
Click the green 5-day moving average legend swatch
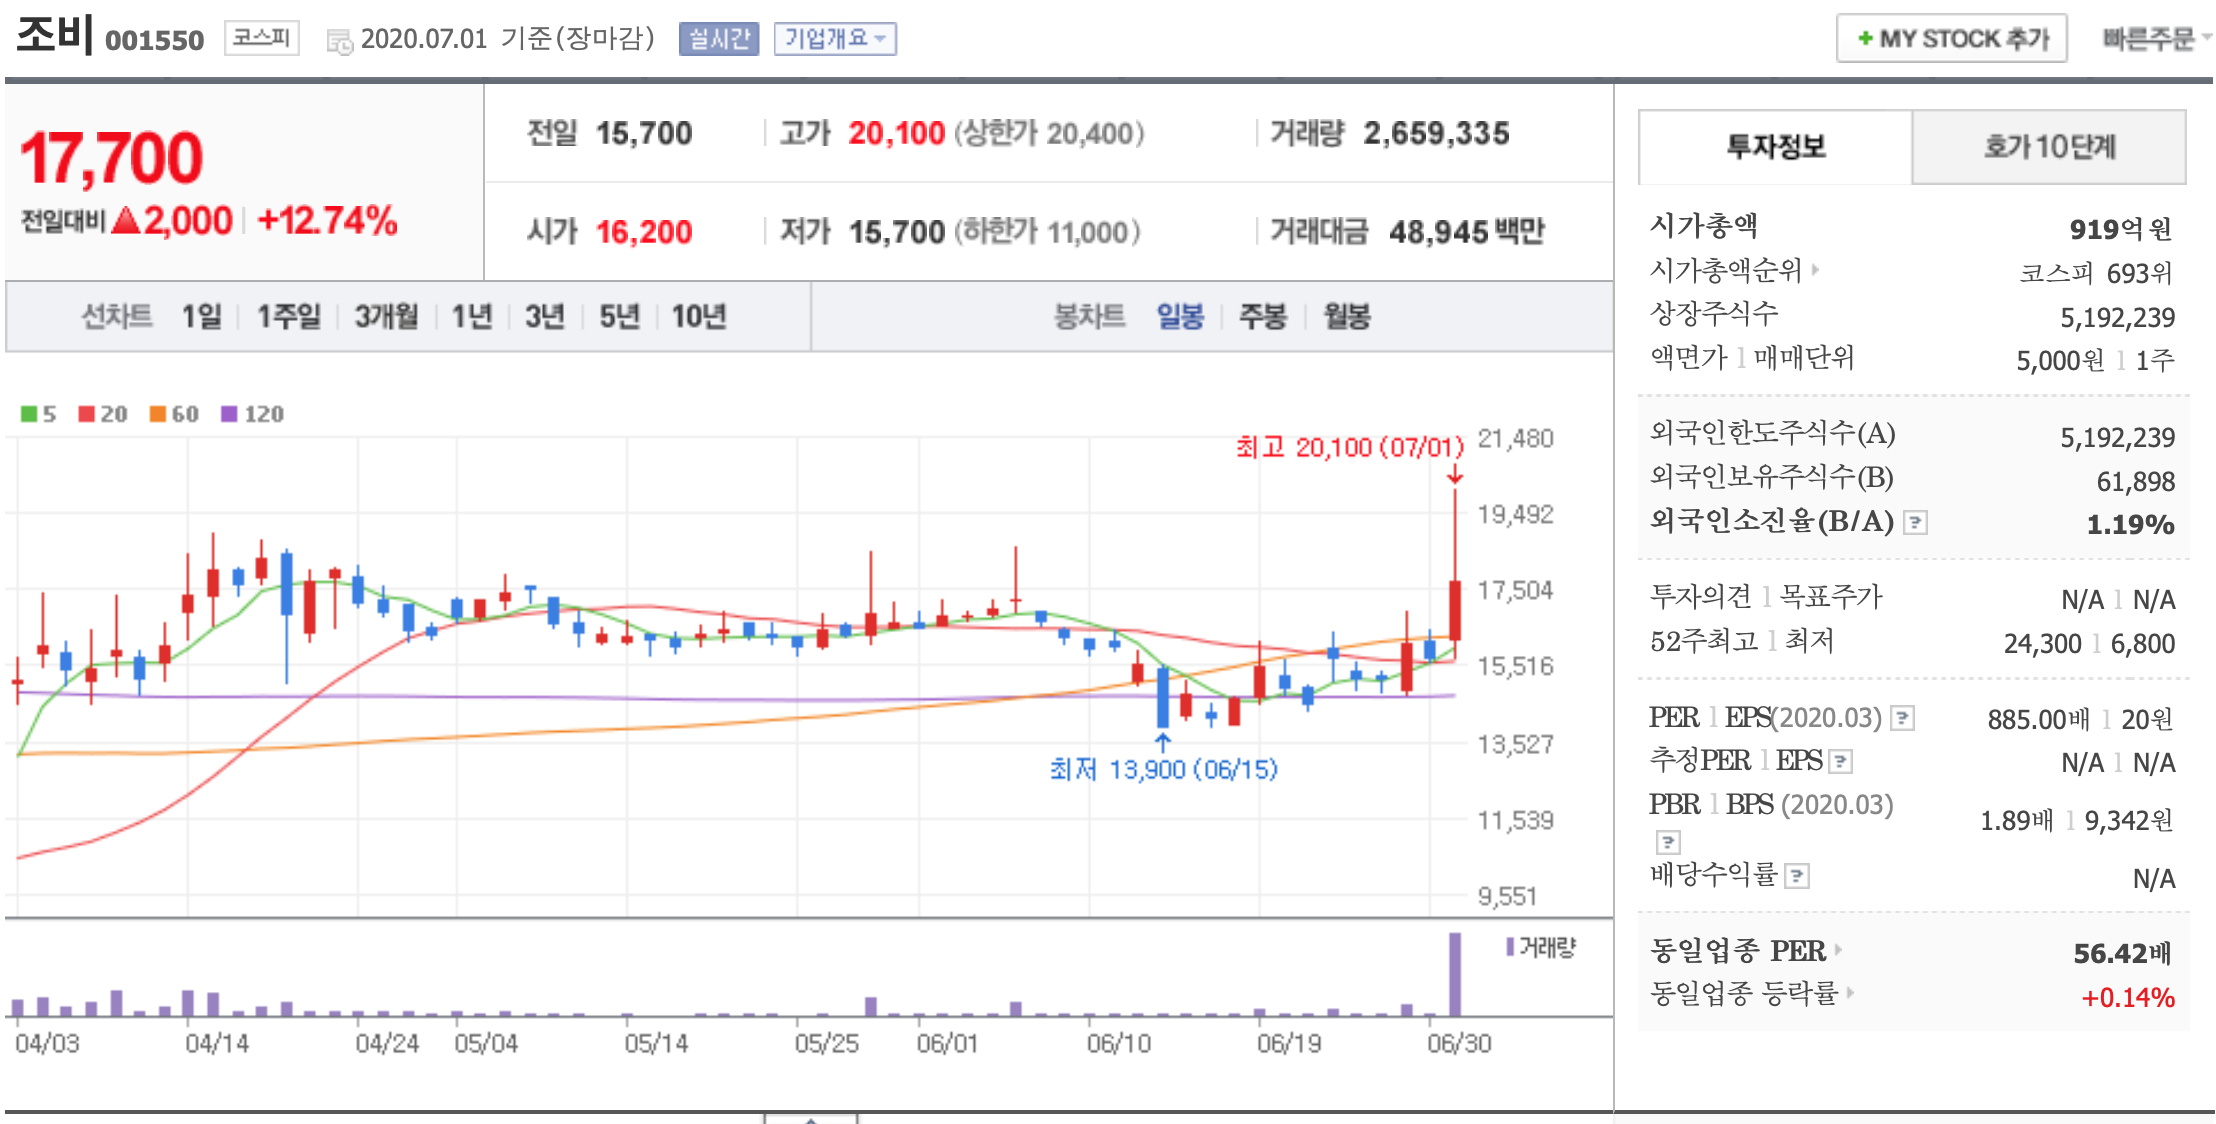pyautogui.click(x=29, y=414)
